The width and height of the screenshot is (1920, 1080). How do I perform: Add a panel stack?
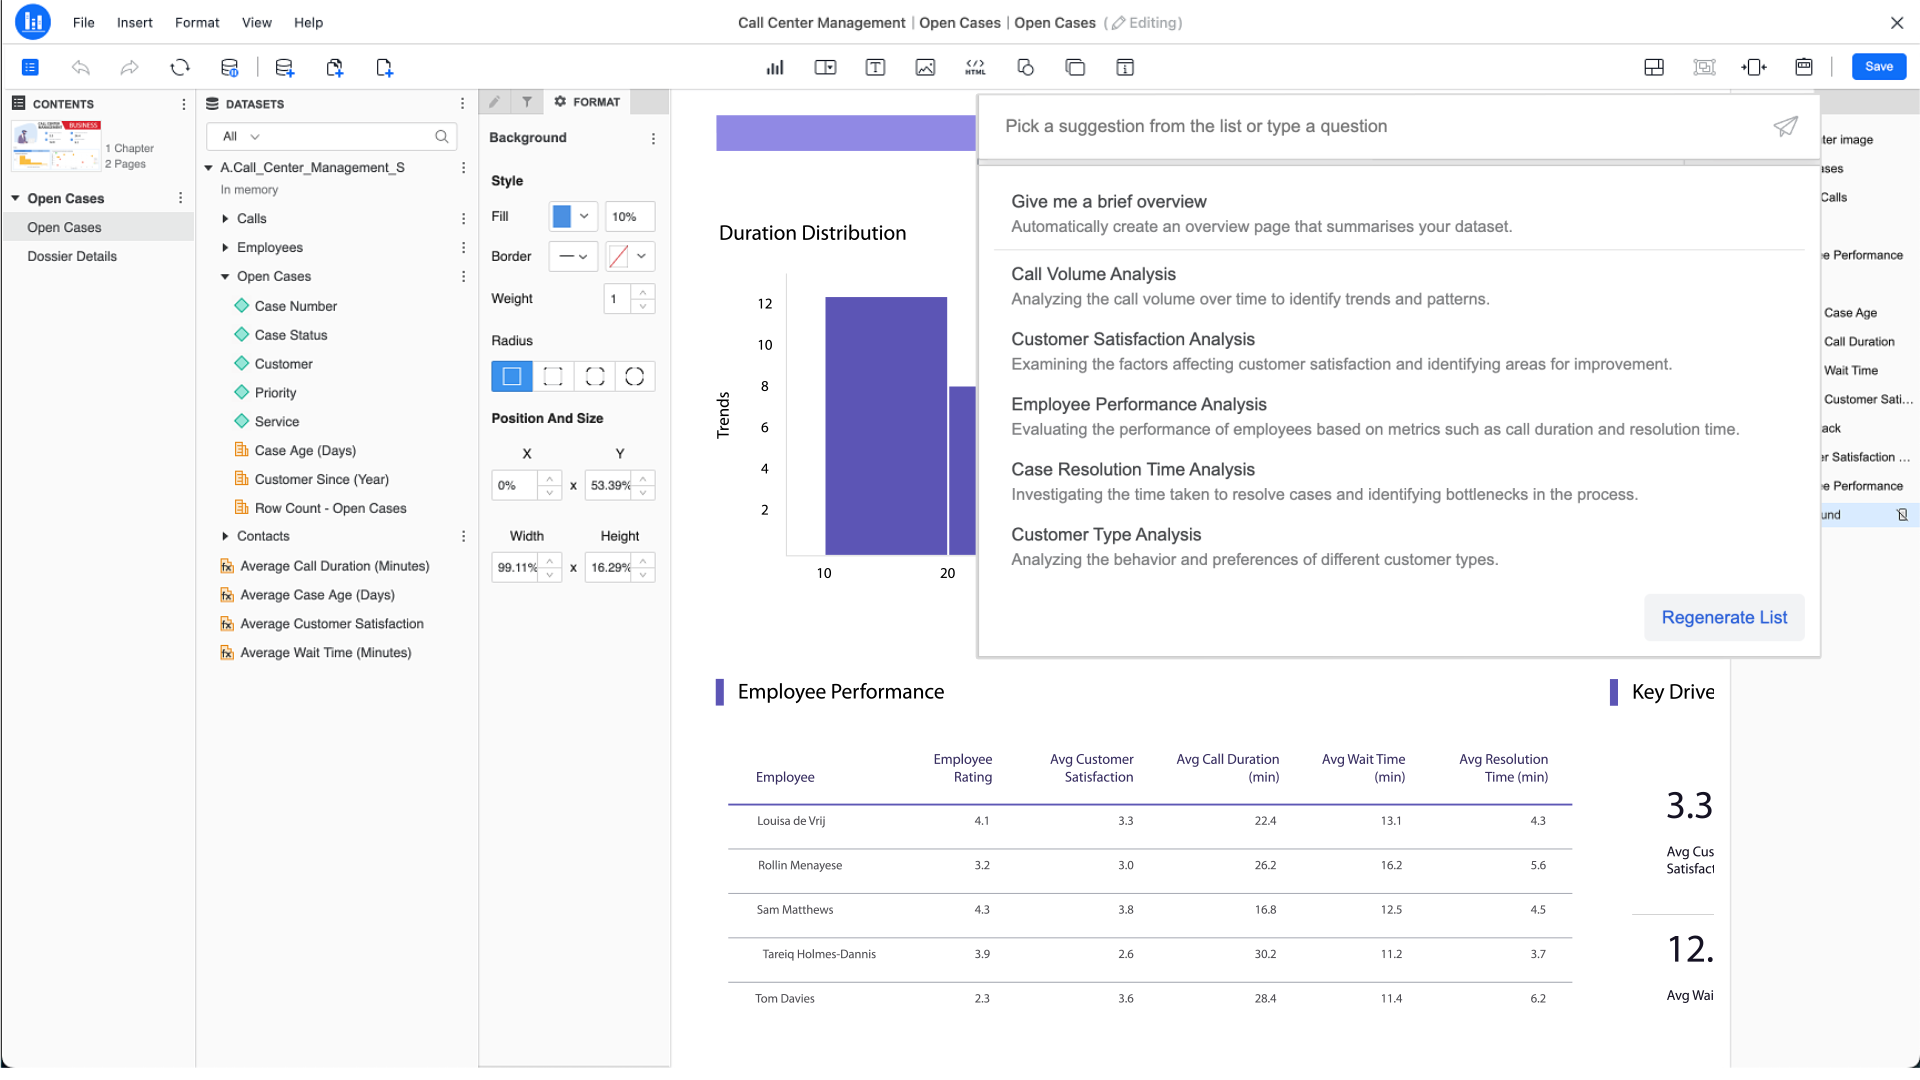point(1075,67)
